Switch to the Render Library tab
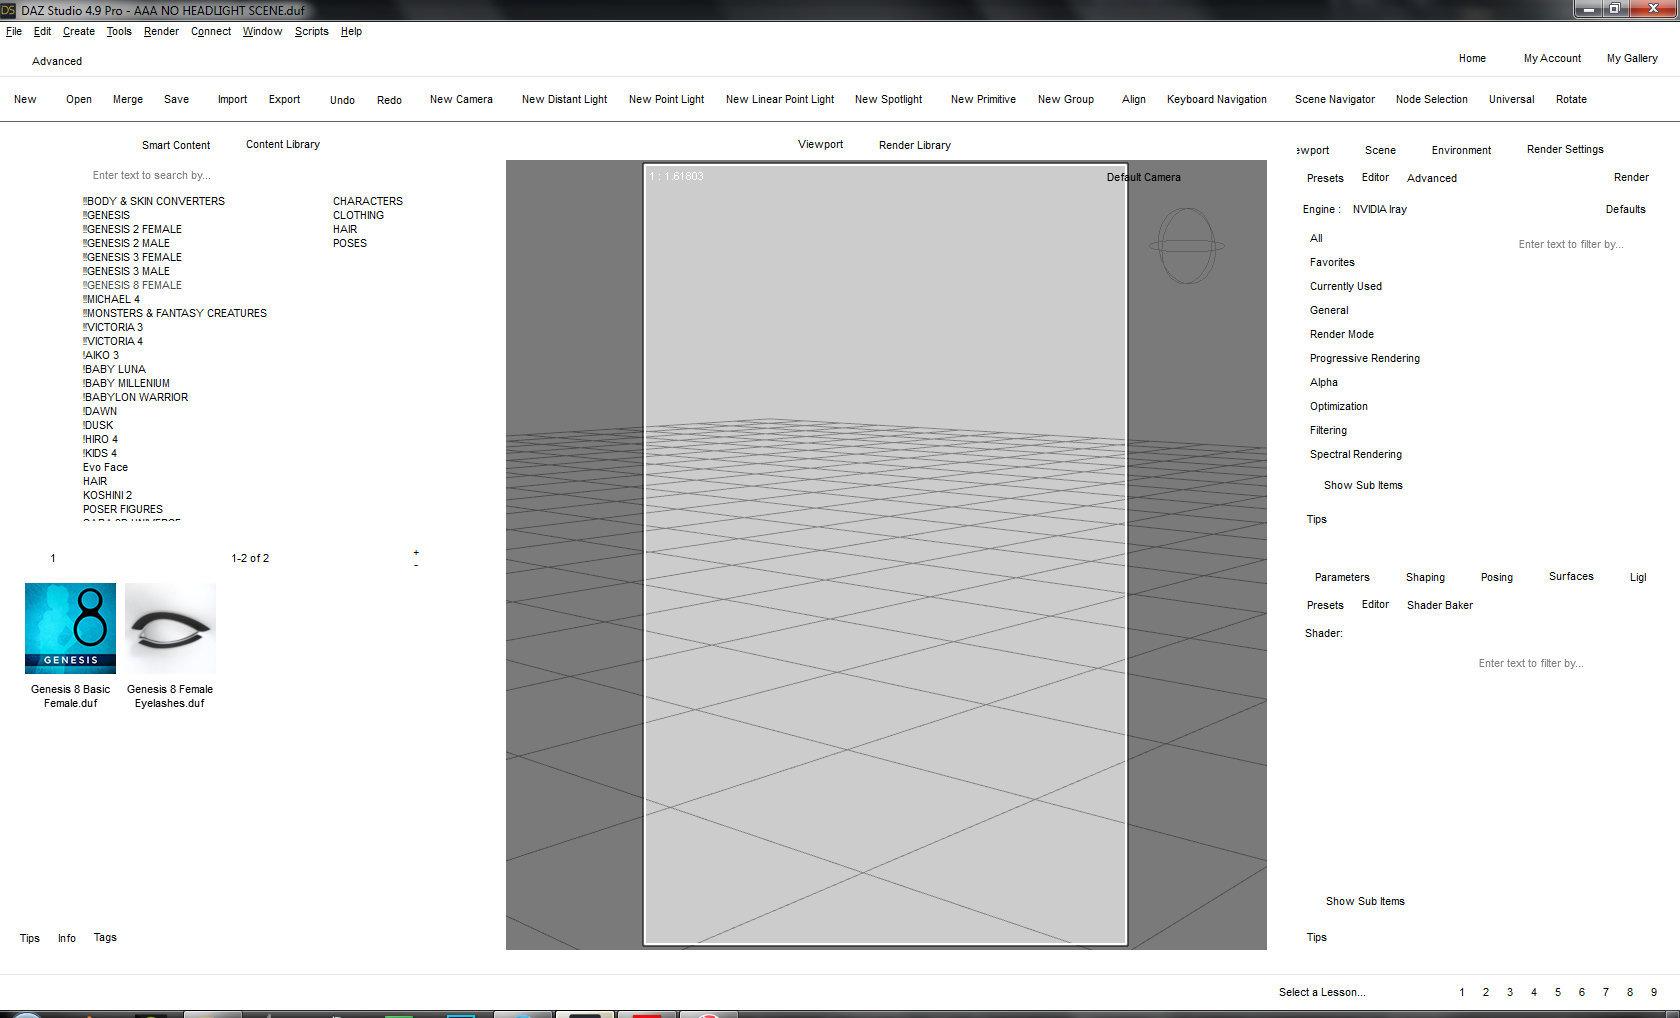The image size is (1680, 1018). click(915, 145)
